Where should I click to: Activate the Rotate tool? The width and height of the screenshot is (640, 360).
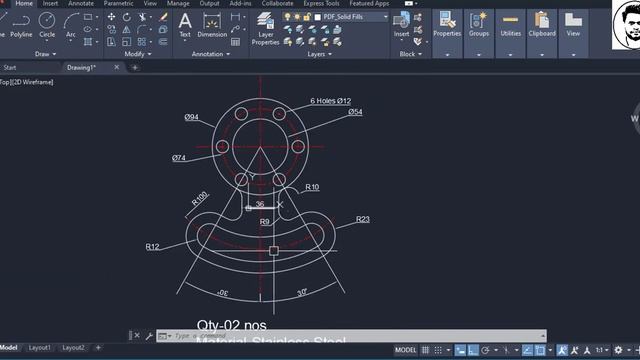127,17
